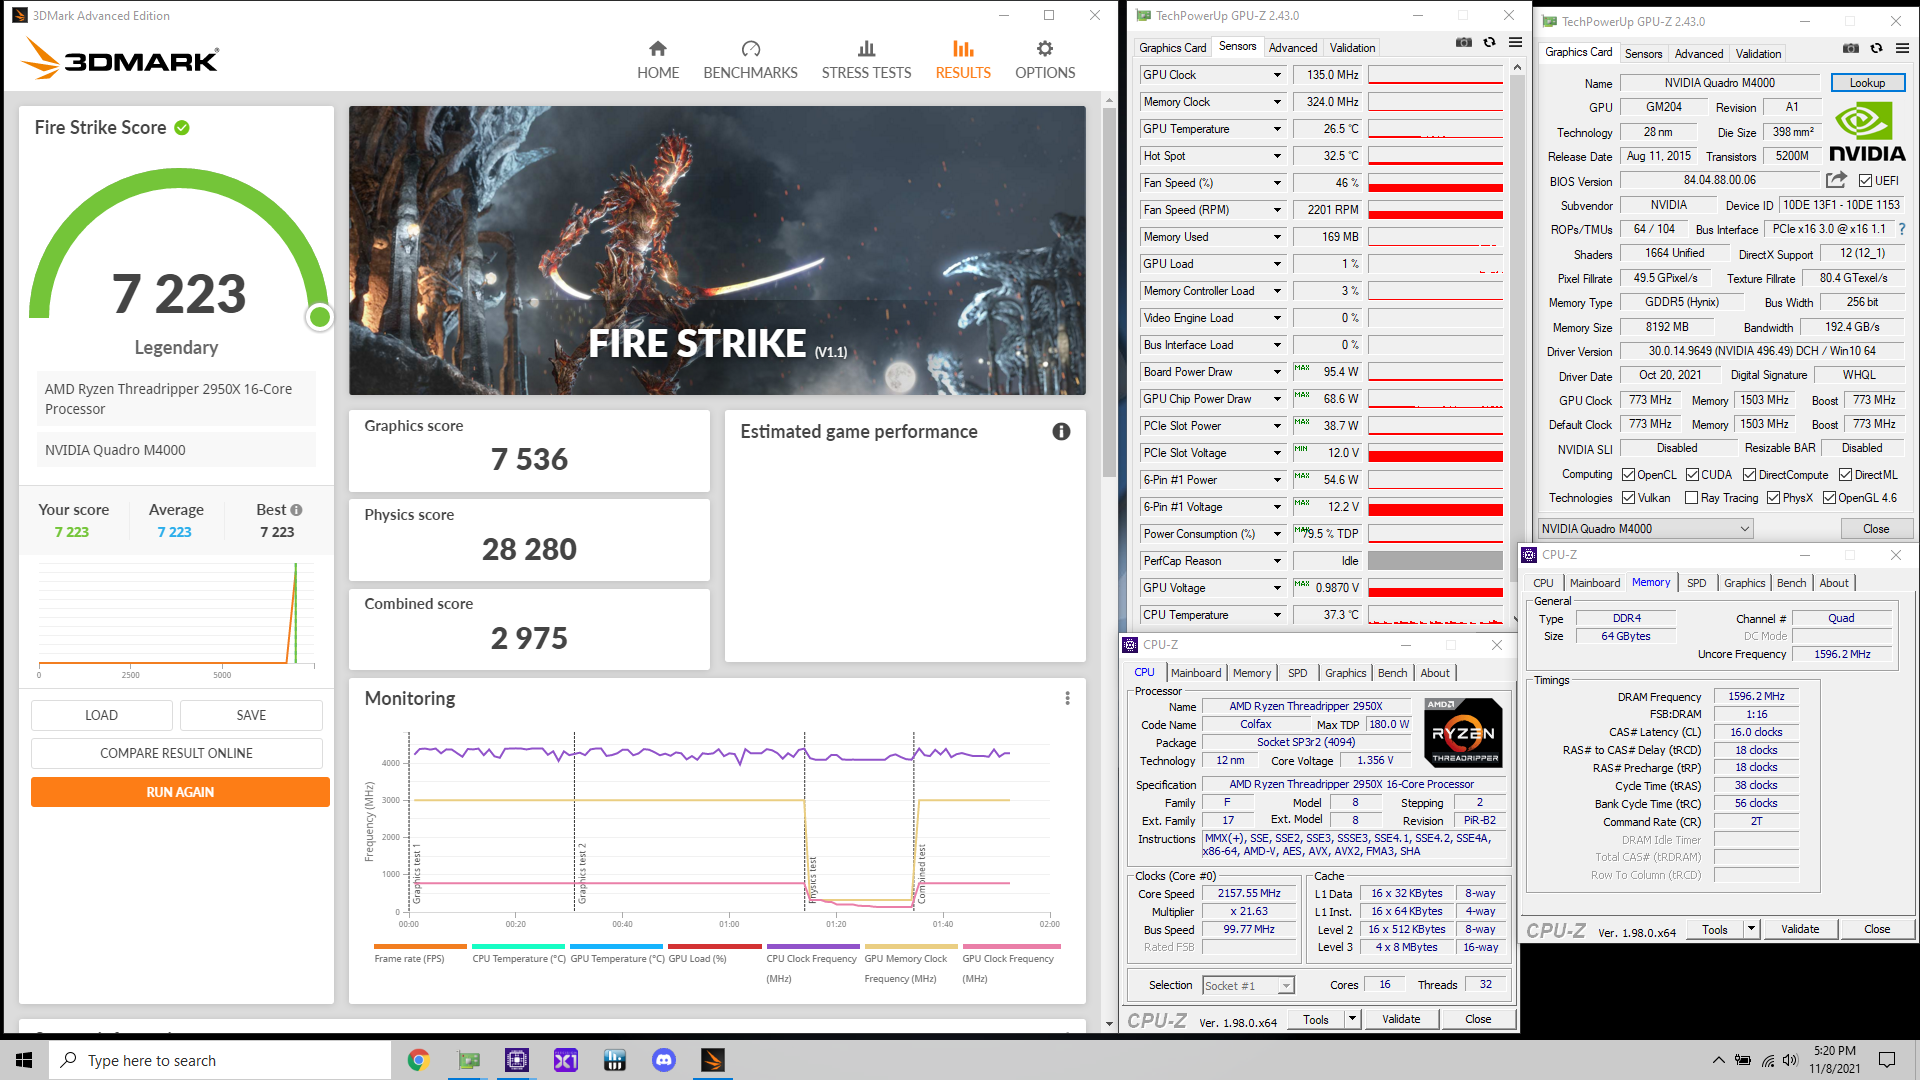Image resolution: width=1920 pixels, height=1080 pixels.
Task: Open hamburger menu in GPU-Z Sensors window
Action: 1515,42
